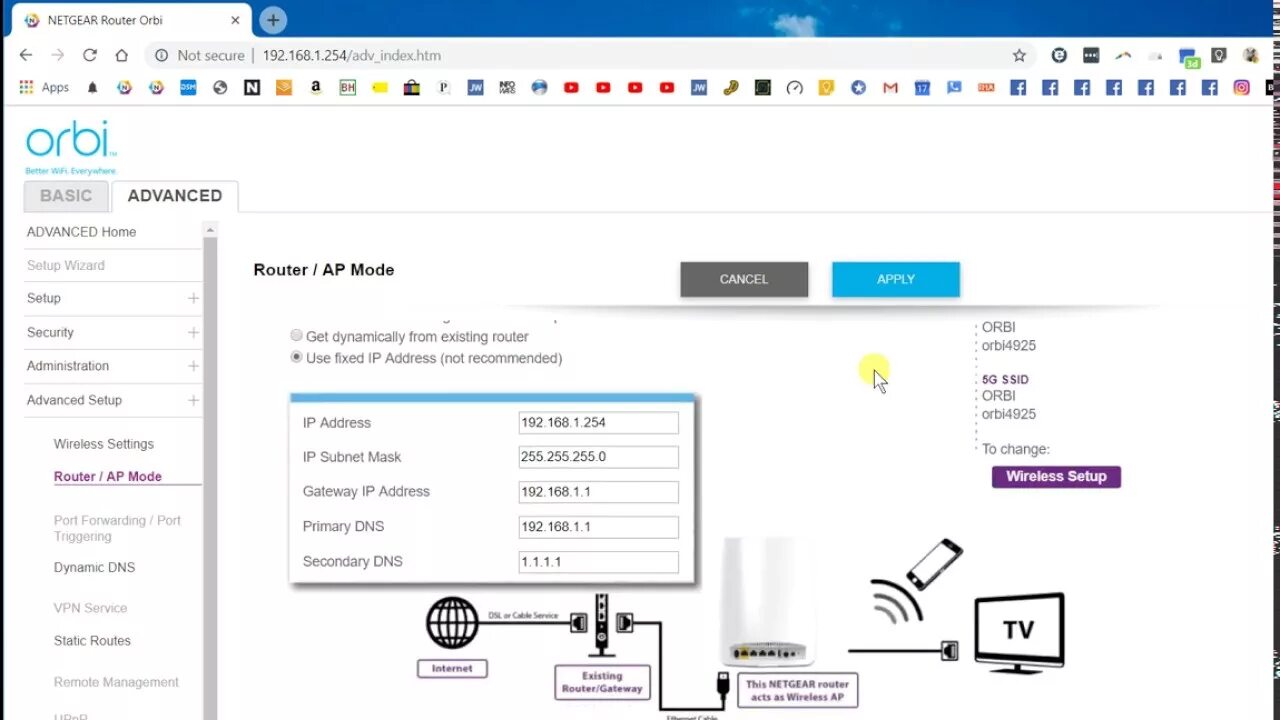Open the Google Keep lightbulb bookmark
1280x720 pixels.
pyautogui.click(x=826, y=88)
